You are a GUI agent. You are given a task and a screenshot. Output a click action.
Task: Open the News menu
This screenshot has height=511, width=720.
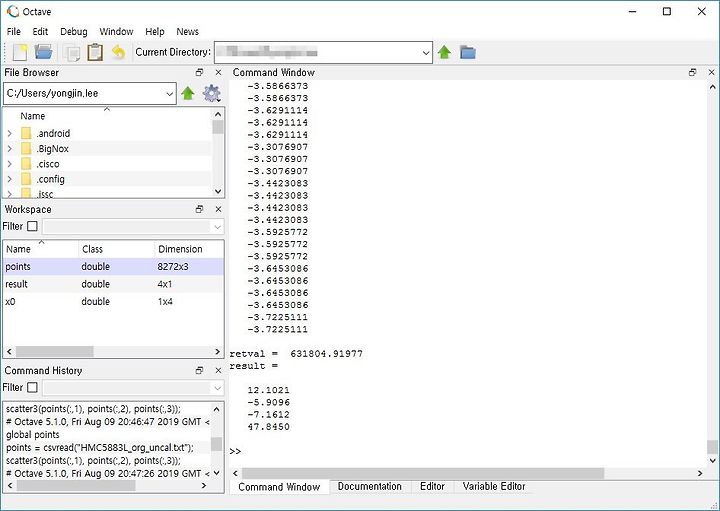[187, 32]
